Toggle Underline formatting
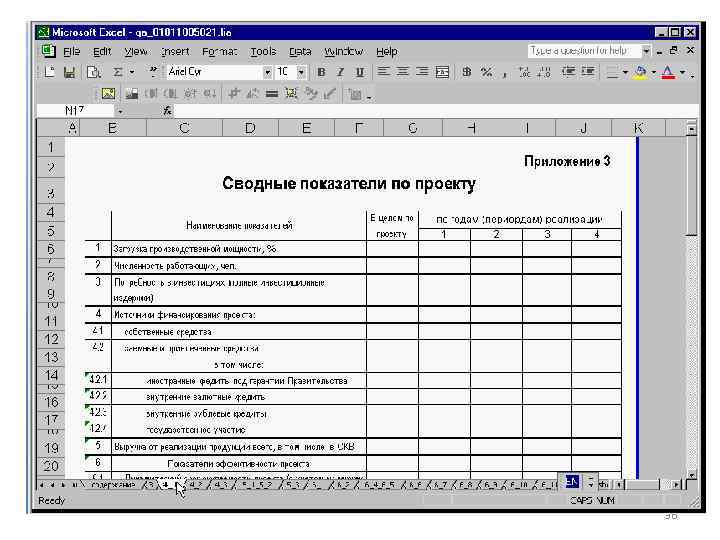The image size is (720, 540). [360, 72]
